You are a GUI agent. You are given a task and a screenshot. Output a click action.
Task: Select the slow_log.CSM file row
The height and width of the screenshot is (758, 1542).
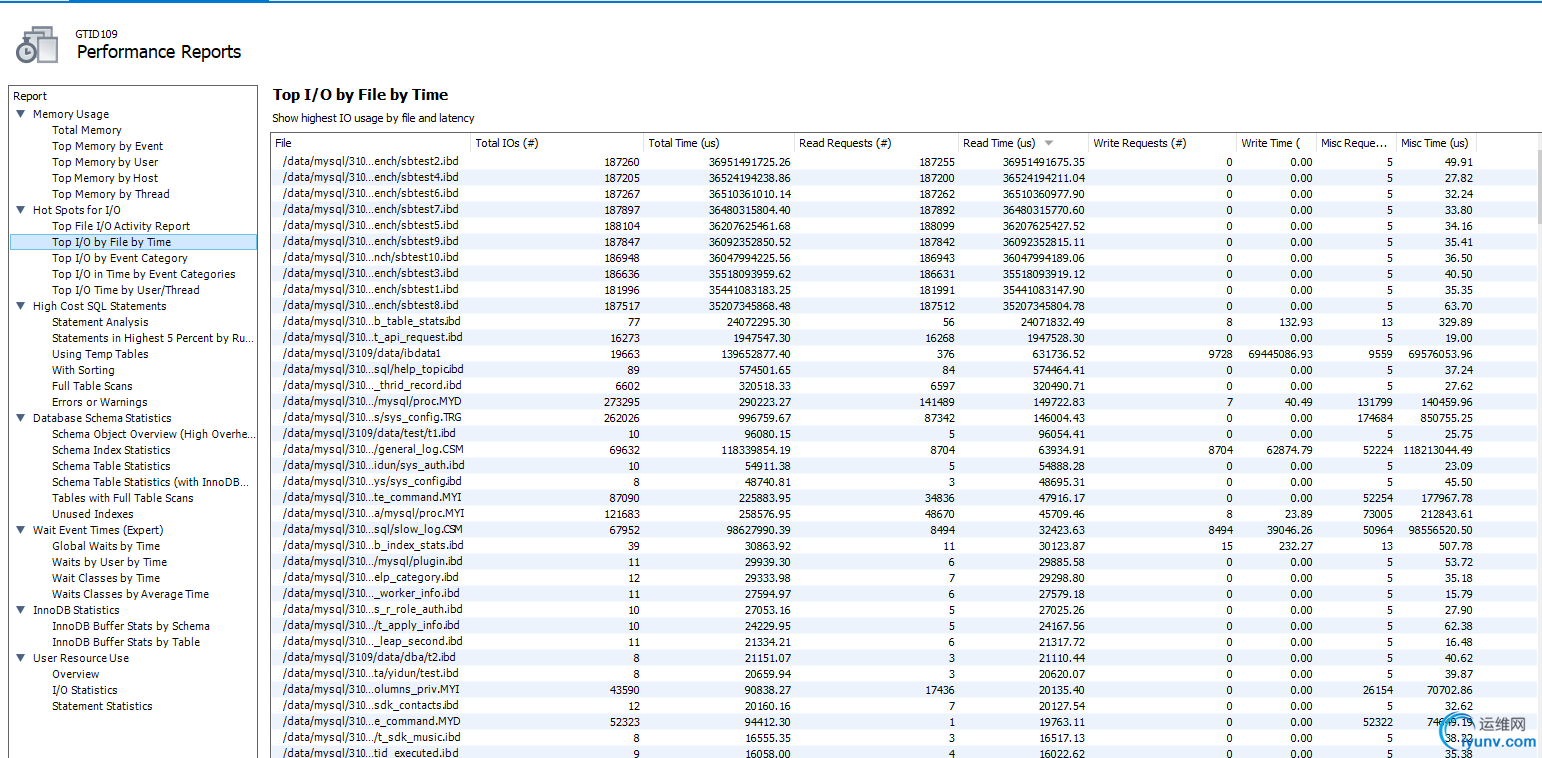873,530
